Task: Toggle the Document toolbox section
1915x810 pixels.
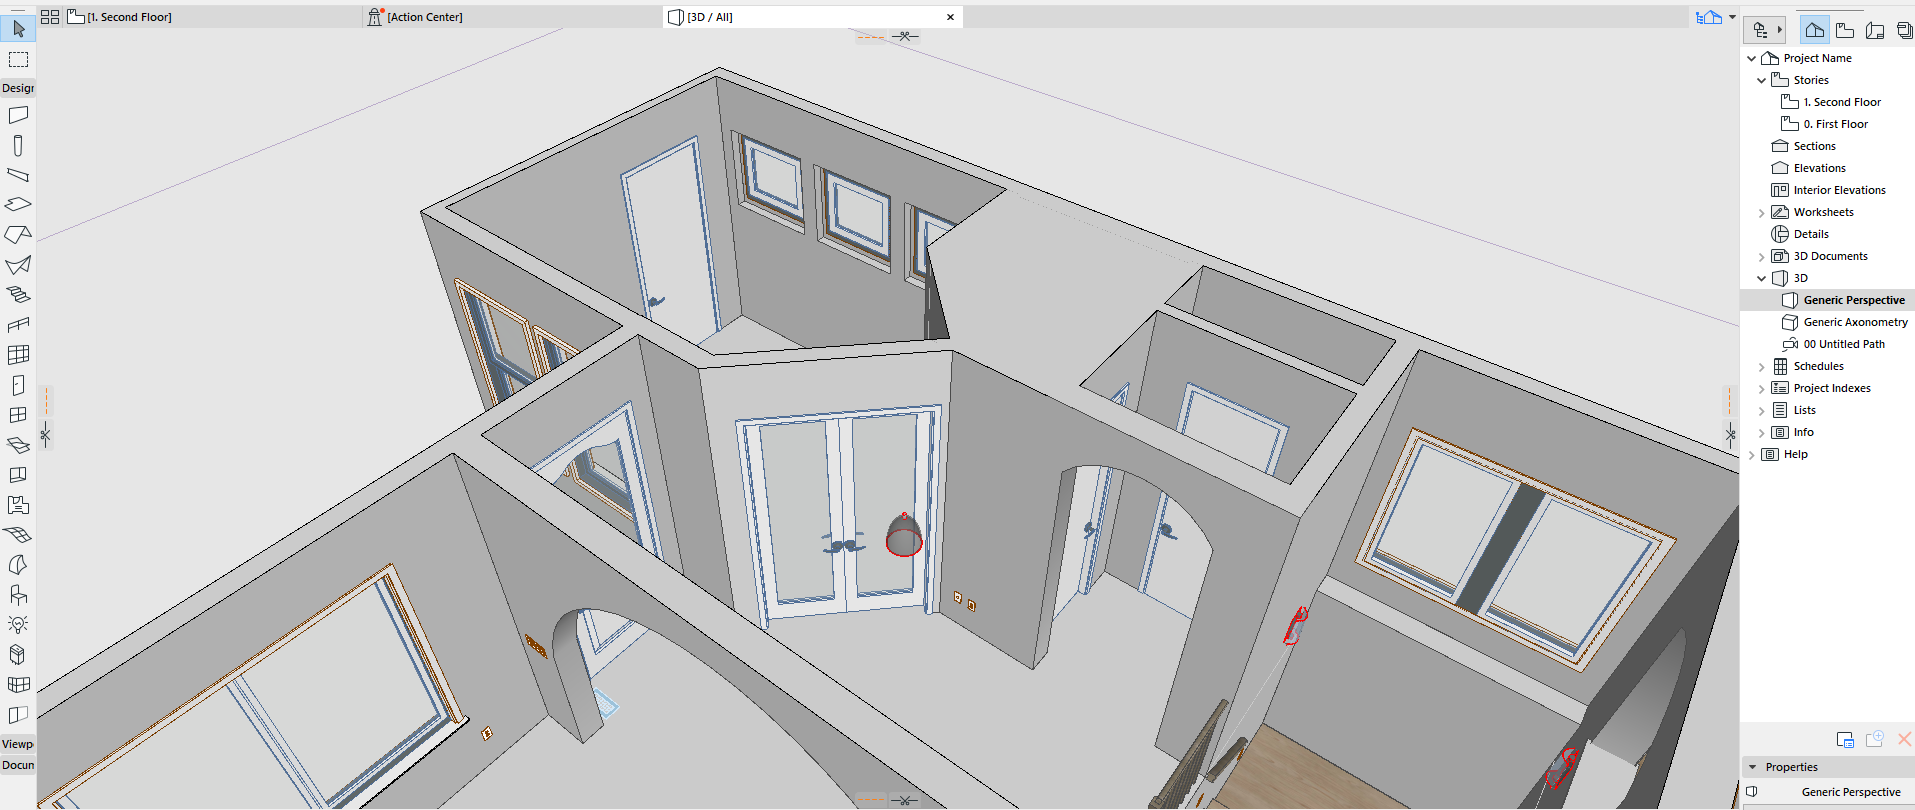Action: tap(18, 765)
